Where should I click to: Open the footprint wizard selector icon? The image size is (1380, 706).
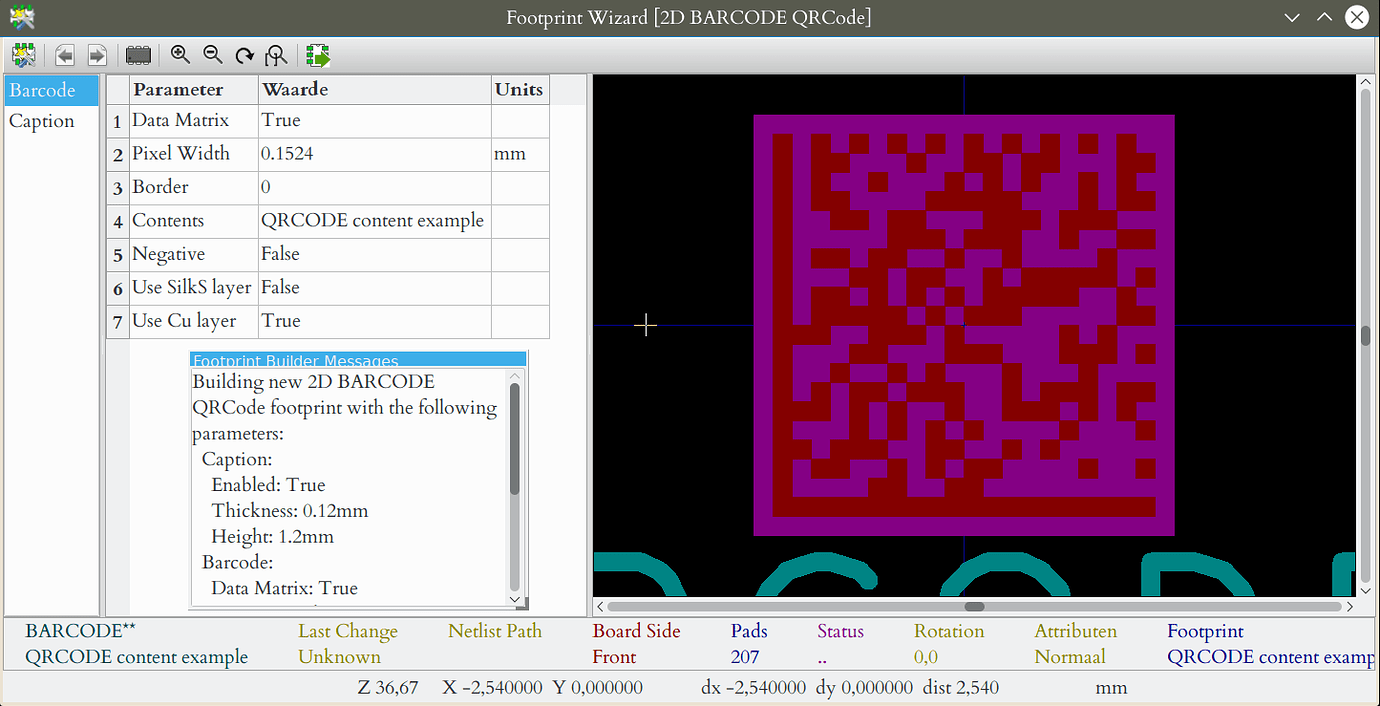click(x=22, y=55)
